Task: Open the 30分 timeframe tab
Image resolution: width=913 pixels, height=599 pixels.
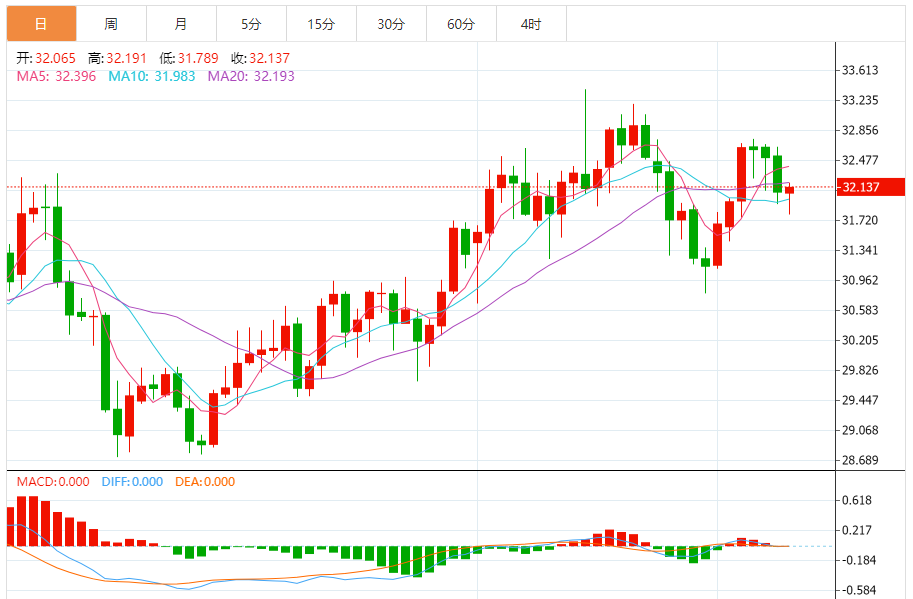Action: click(391, 24)
